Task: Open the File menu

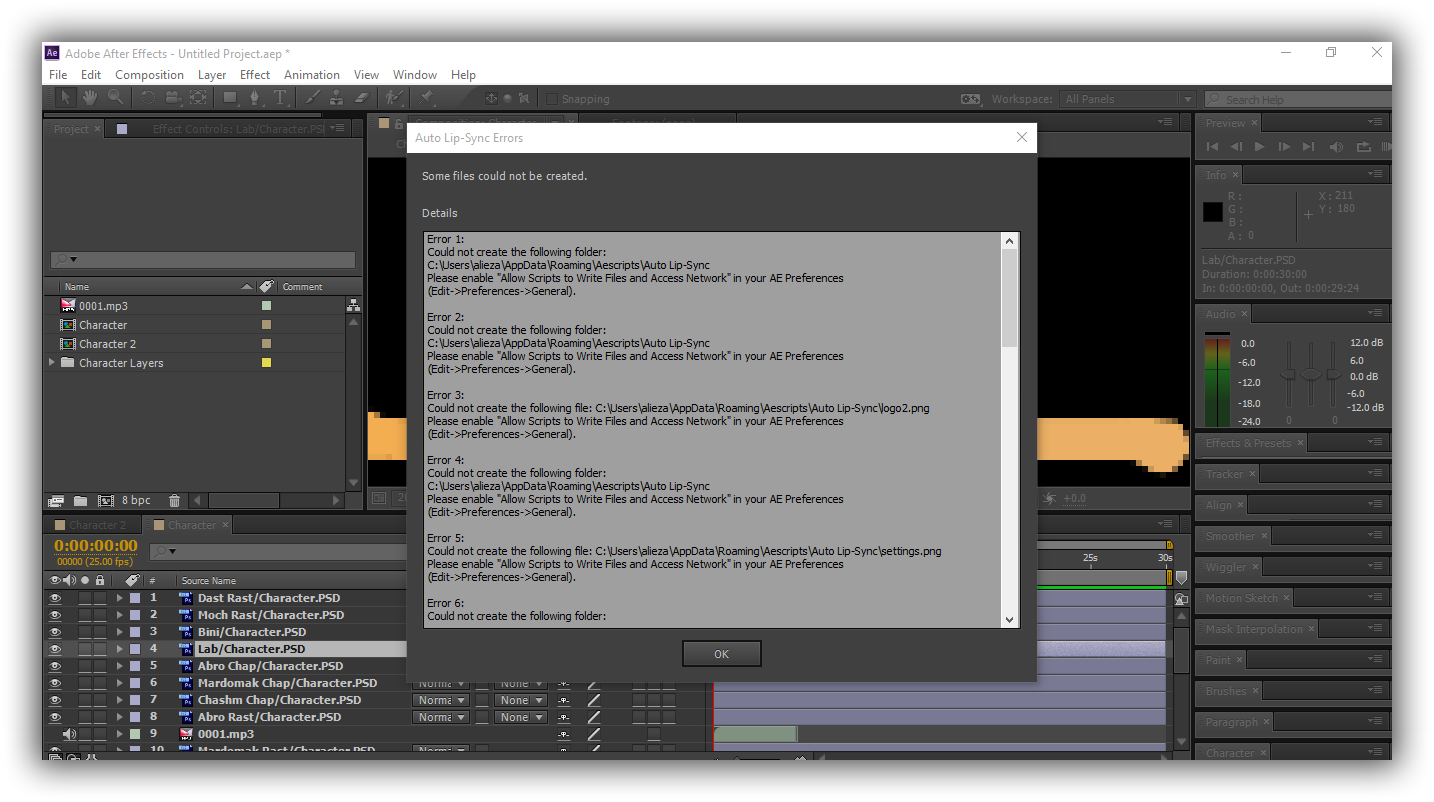Action: click(58, 75)
